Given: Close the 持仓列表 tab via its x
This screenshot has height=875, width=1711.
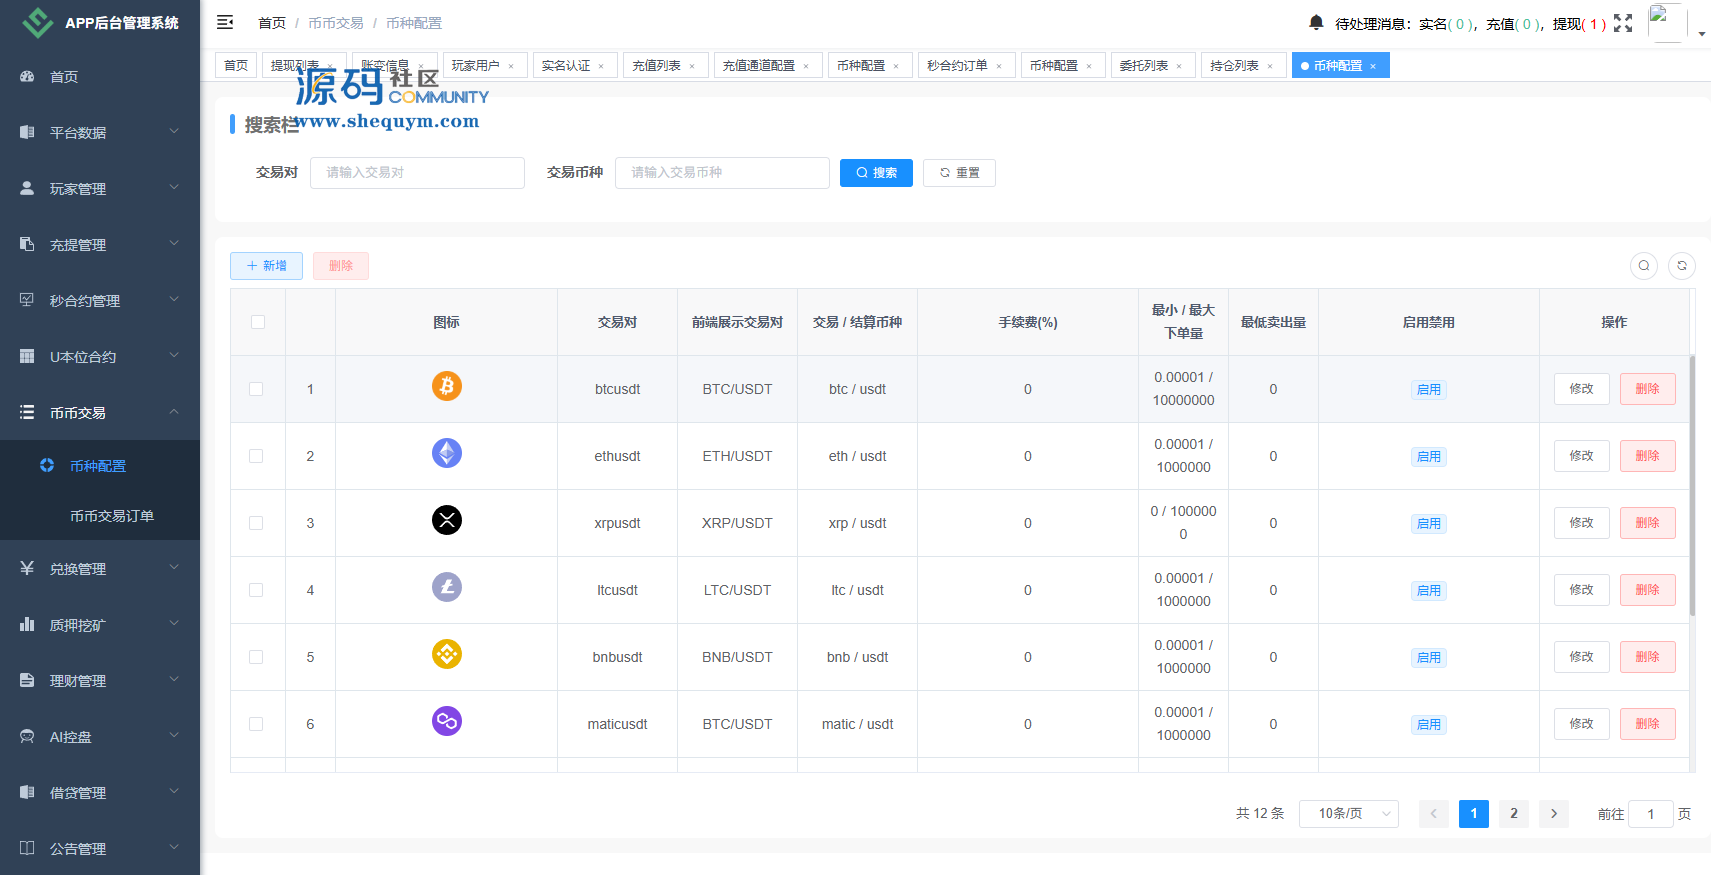Looking at the screenshot, I should (x=1270, y=67).
